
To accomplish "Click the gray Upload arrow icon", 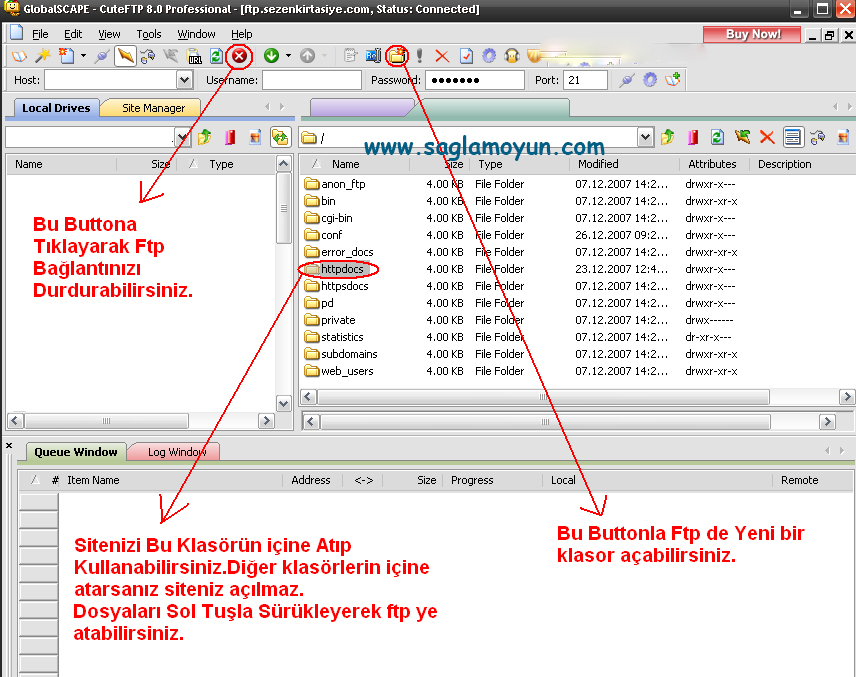I will click(x=308, y=56).
